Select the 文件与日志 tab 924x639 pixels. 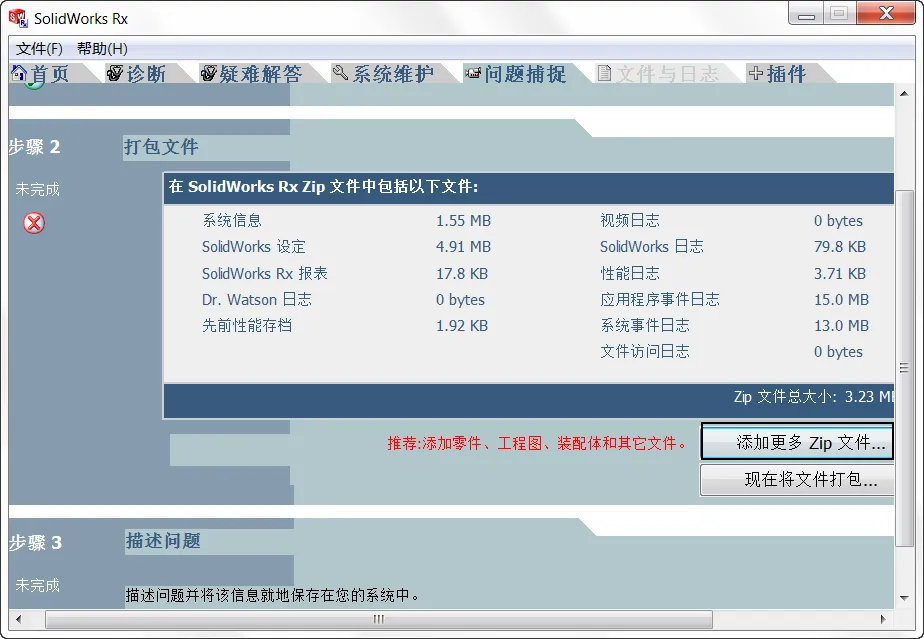click(x=667, y=74)
